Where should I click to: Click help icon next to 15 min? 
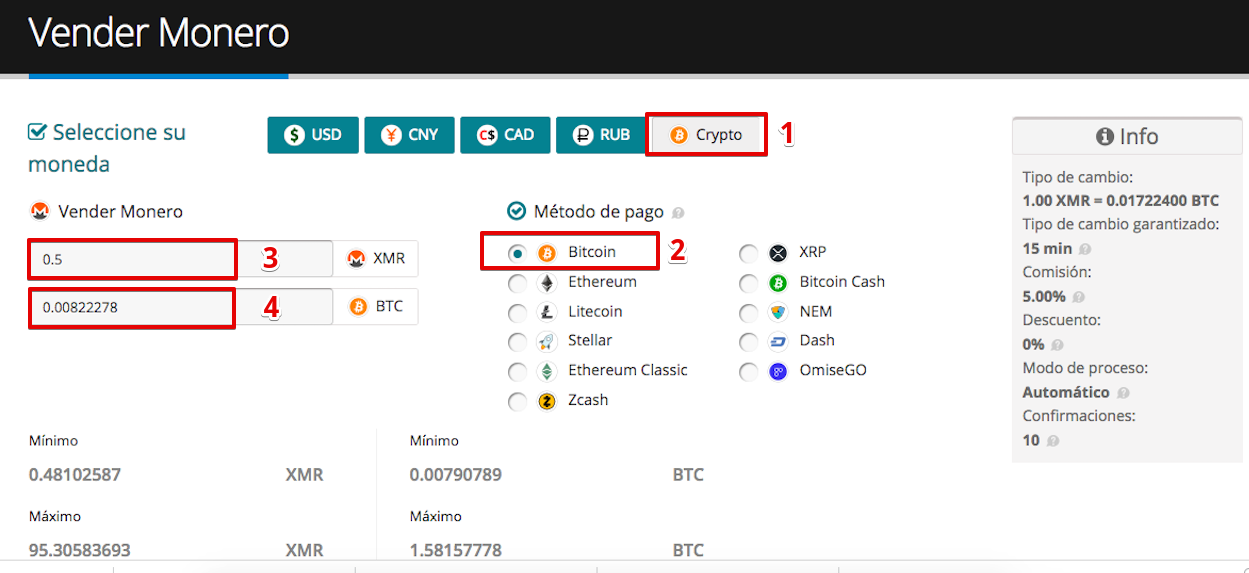tap(1085, 249)
